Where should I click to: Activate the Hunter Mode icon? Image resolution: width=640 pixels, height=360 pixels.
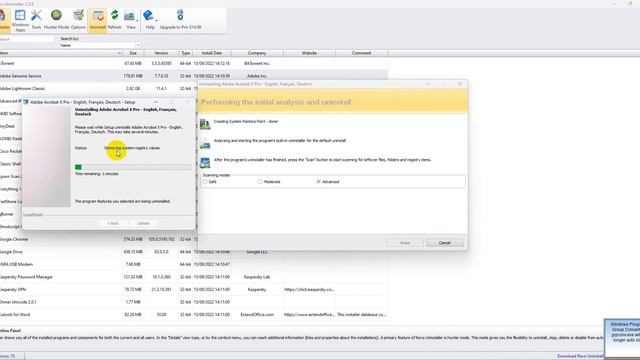pyautogui.click(x=56, y=20)
